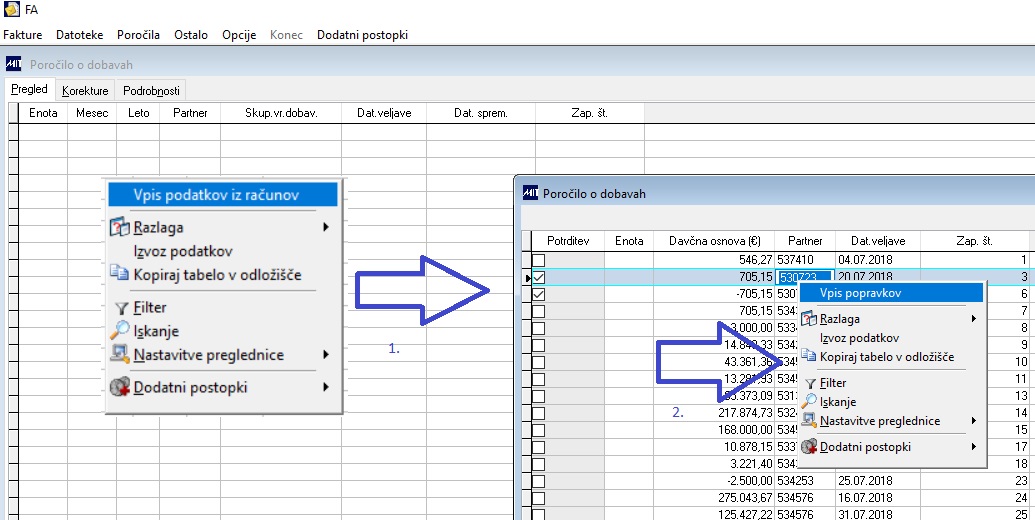Viewport: 1035px width, 520px height.
Task: Expand the Razlaga submenu arrow in left menu
Action: pos(325,227)
